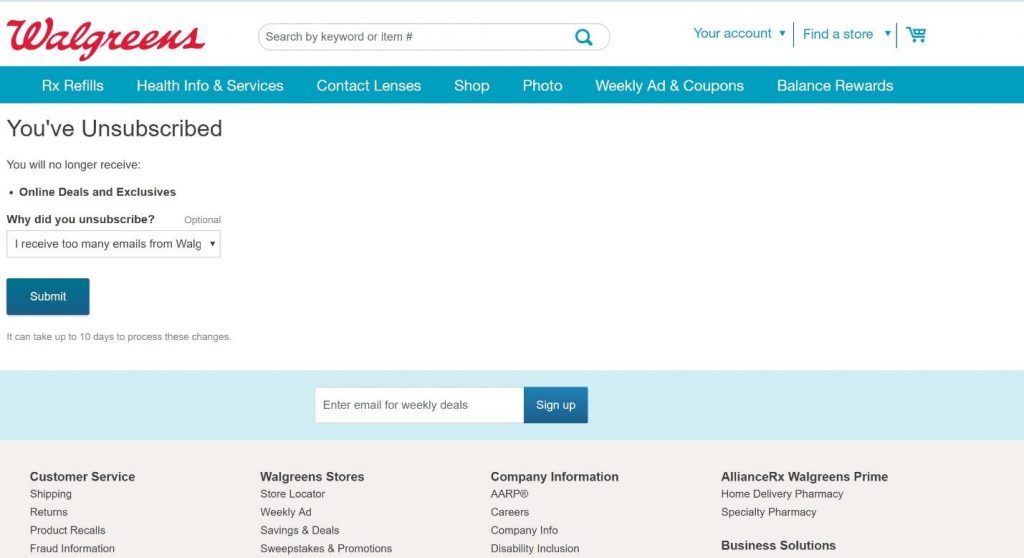The image size is (1024, 558).
Task: Open the AARP link
Action: tap(509, 494)
